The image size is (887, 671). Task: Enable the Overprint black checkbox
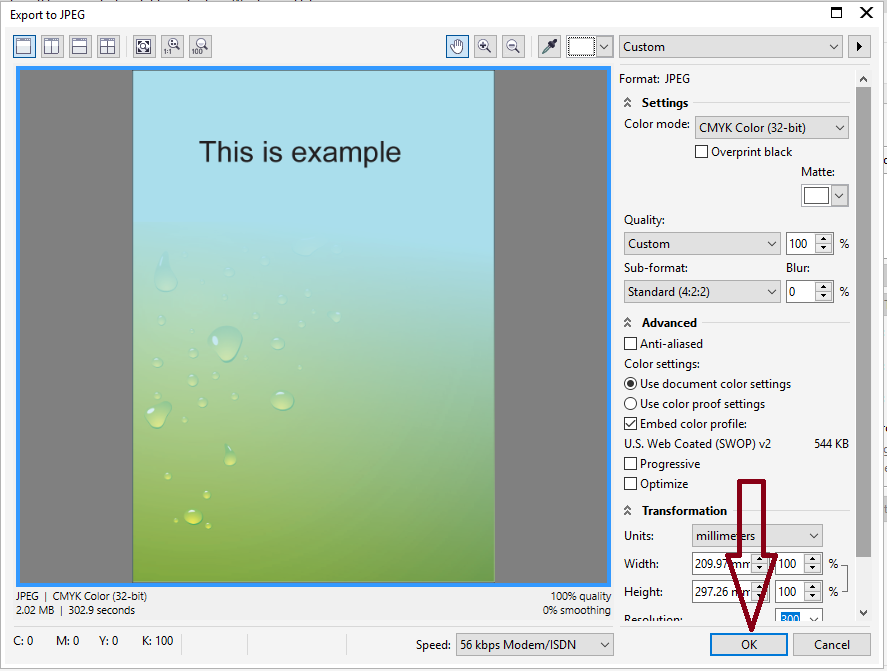point(701,151)
